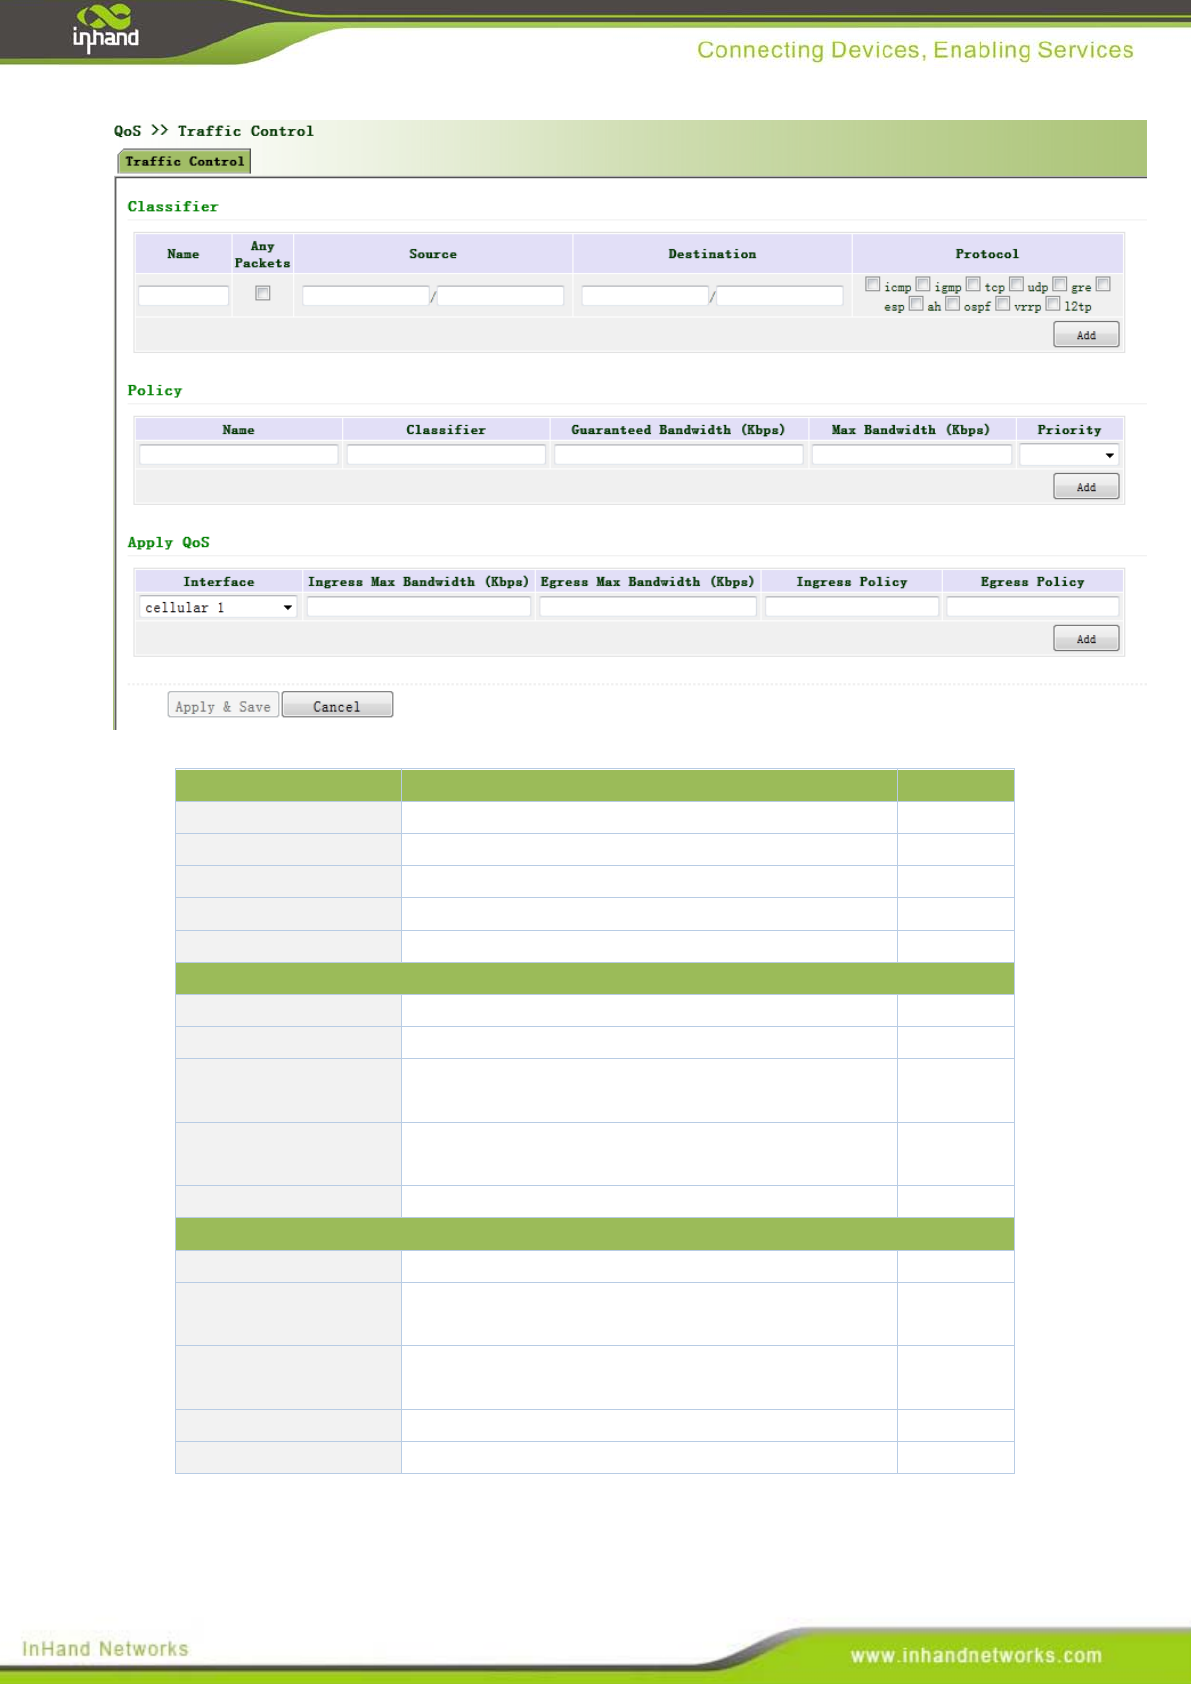Tick the udp protocol checkbox
Viewport: 1191px width, 1684px height.
click(x=1016, y=284)
